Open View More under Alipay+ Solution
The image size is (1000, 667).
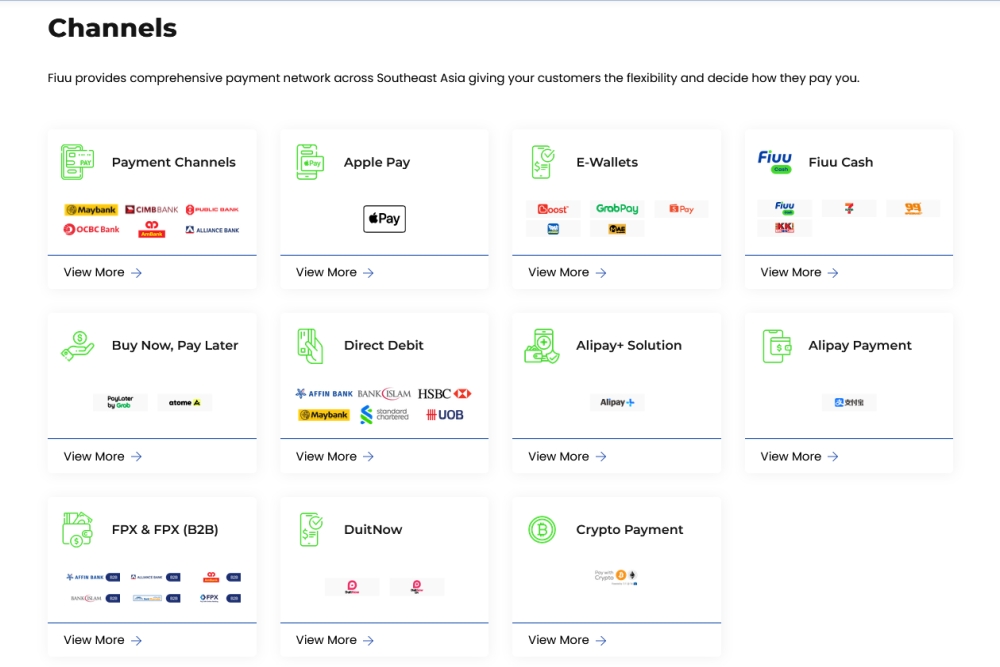pyautogui.click(x=567, y=457)
